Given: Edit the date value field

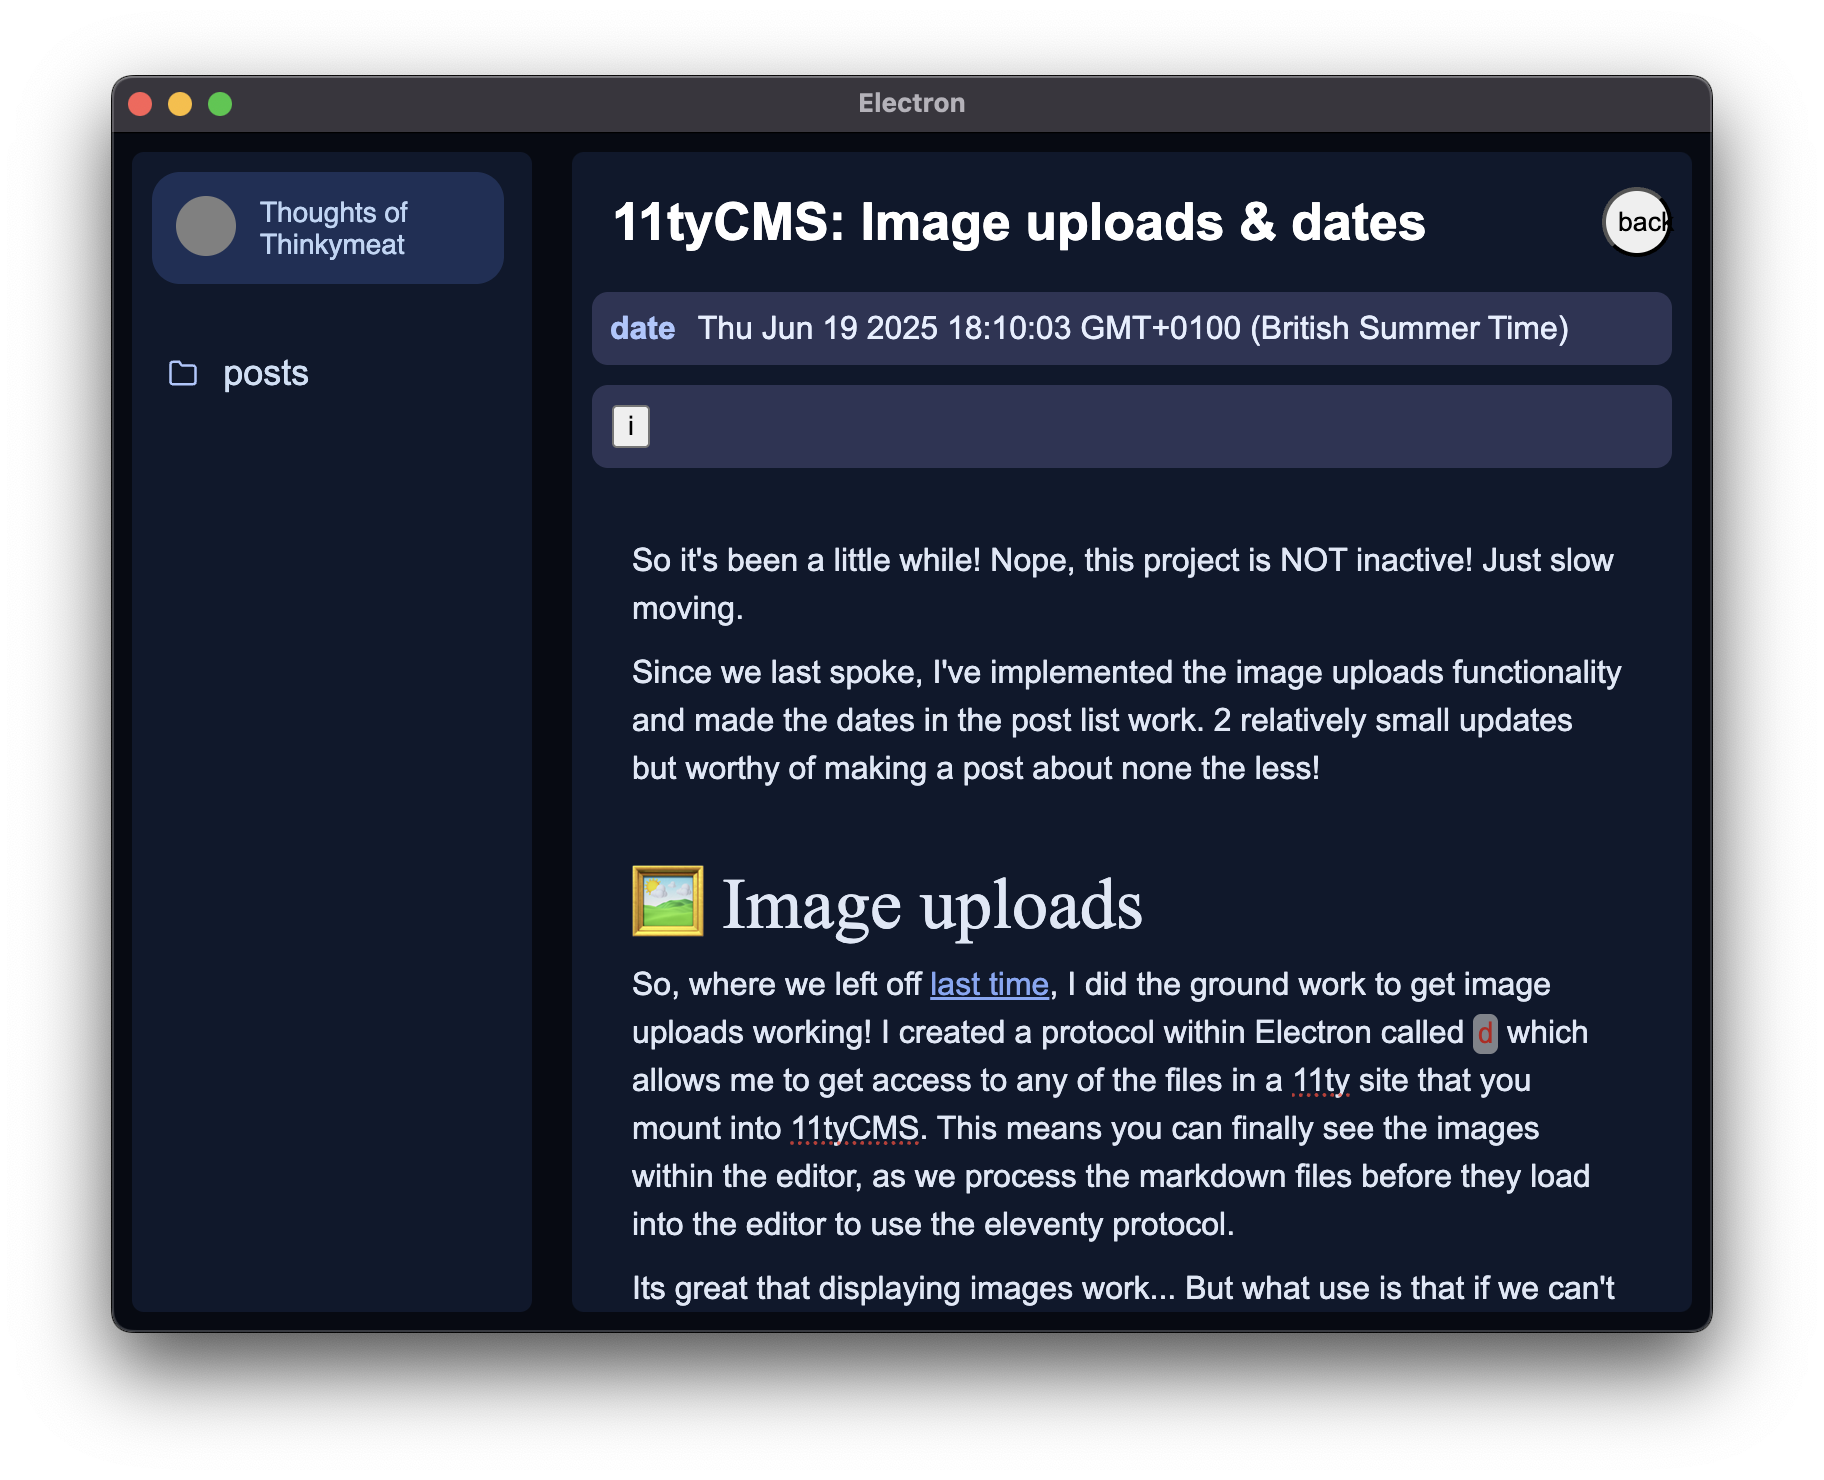Looking at the screenshot, I should coord(1133,328).
